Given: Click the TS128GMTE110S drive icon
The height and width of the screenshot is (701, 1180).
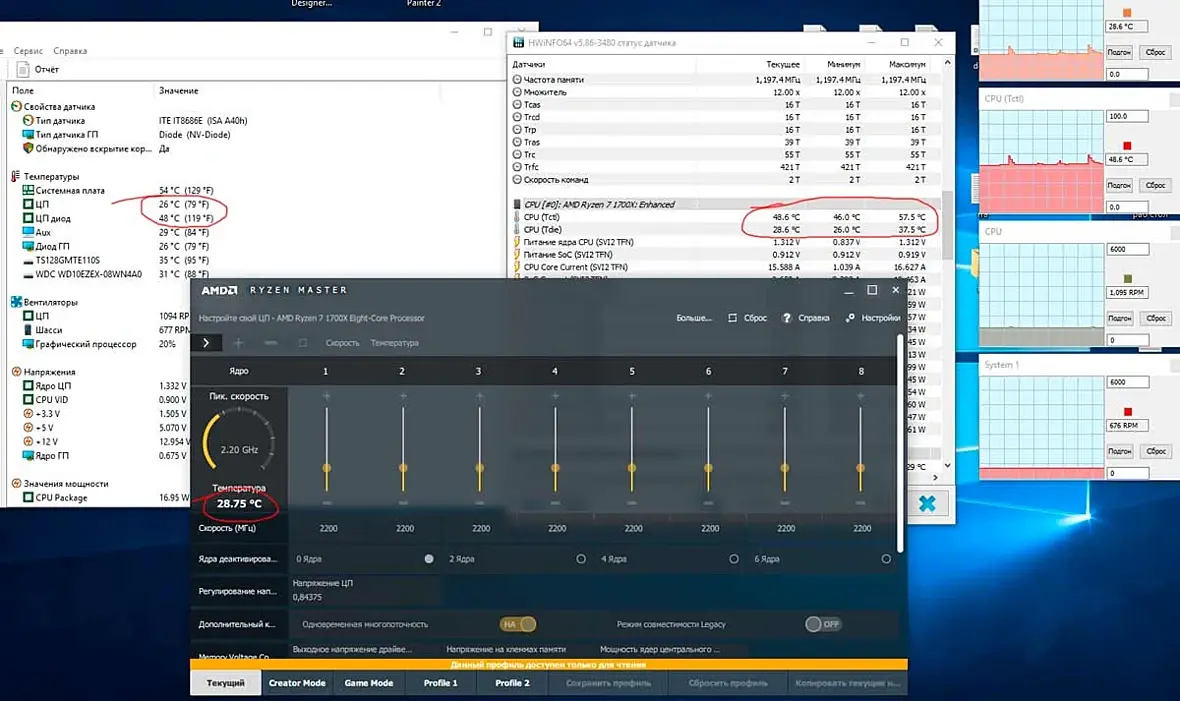Looking at the screenshot, I should coord(28,261).
